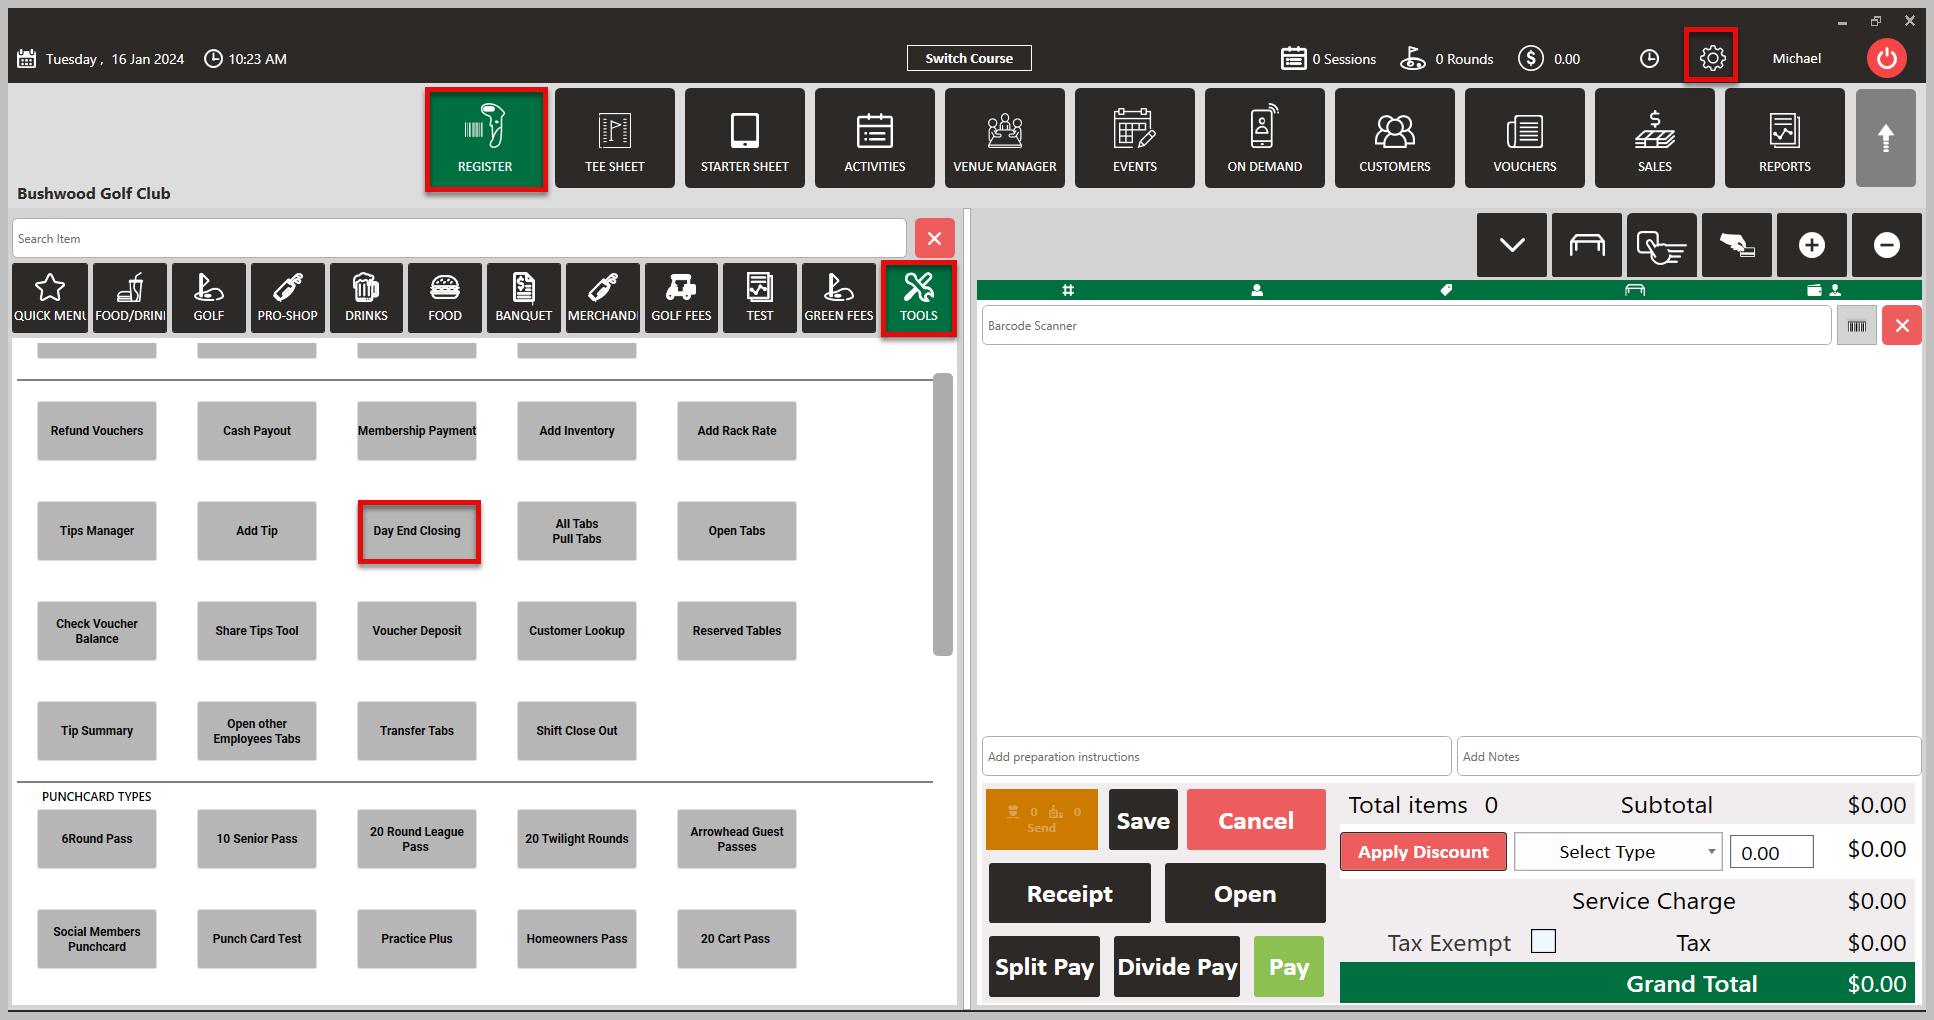Click the discount amount field
The image size is (1934, 1020).
point(1771,852)
